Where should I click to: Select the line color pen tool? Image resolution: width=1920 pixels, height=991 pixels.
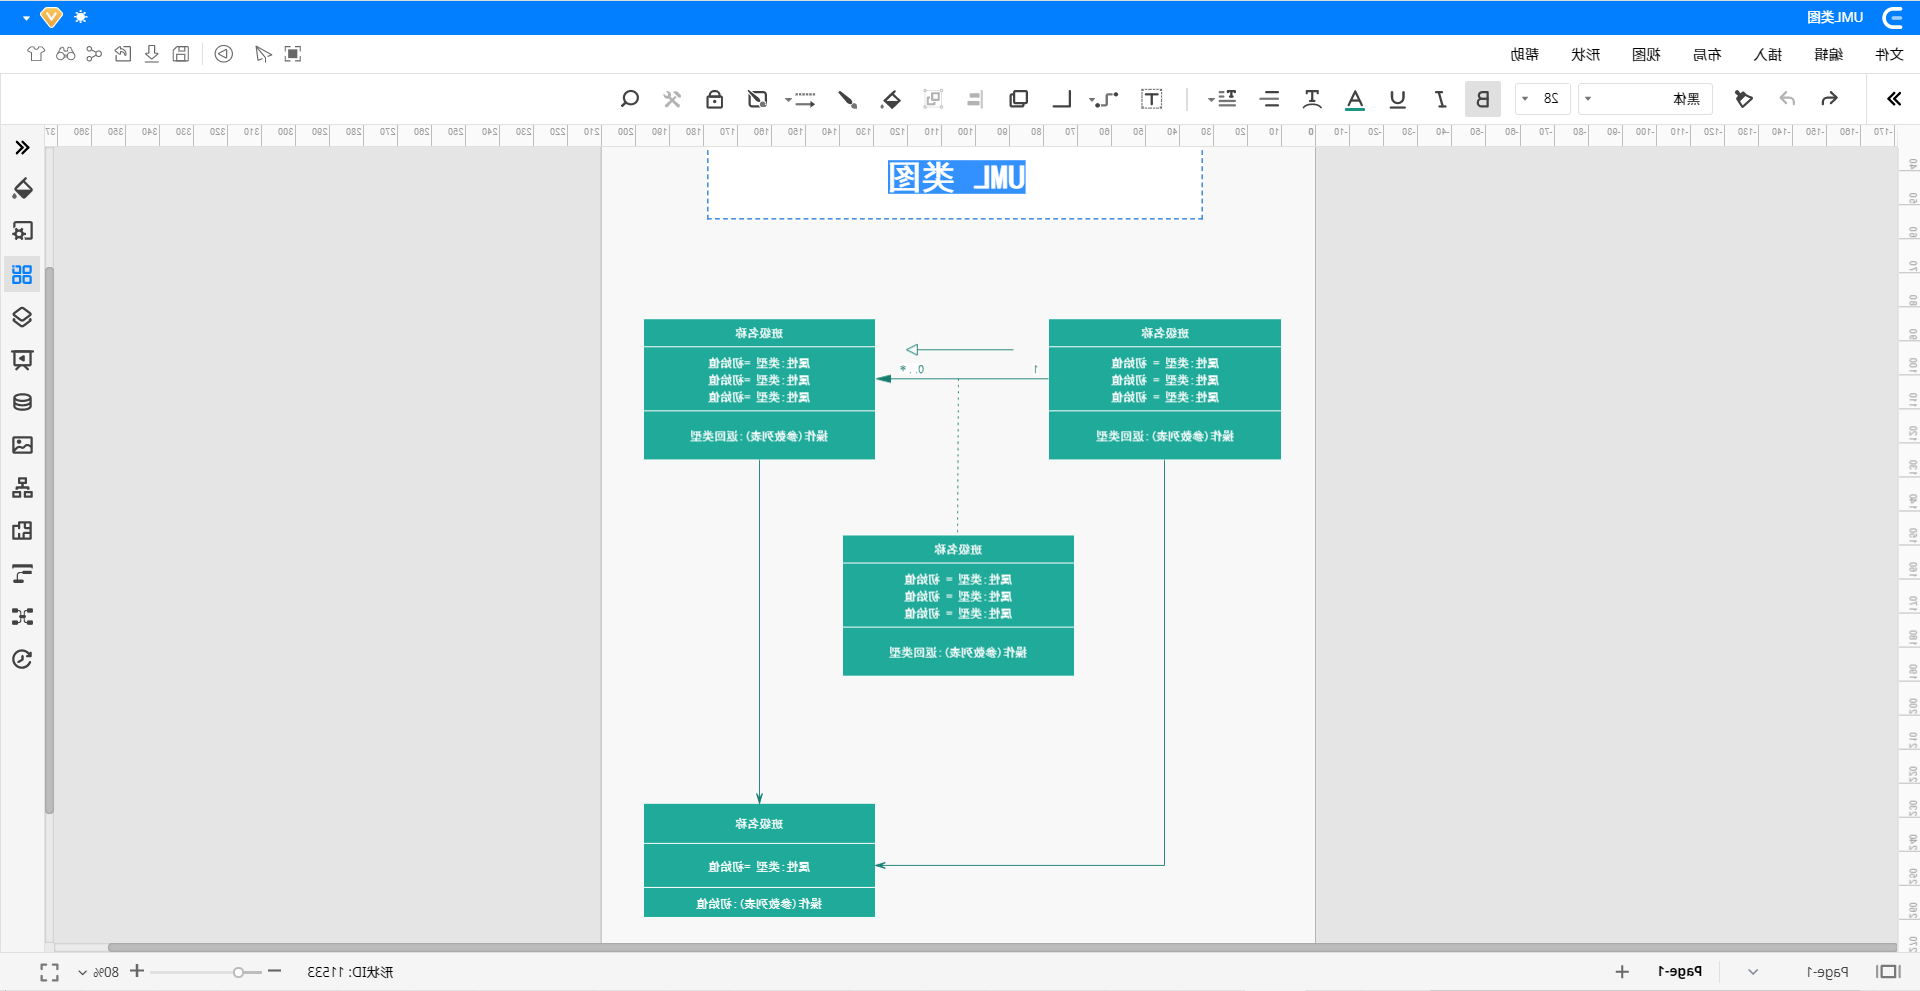coord(848,99)
